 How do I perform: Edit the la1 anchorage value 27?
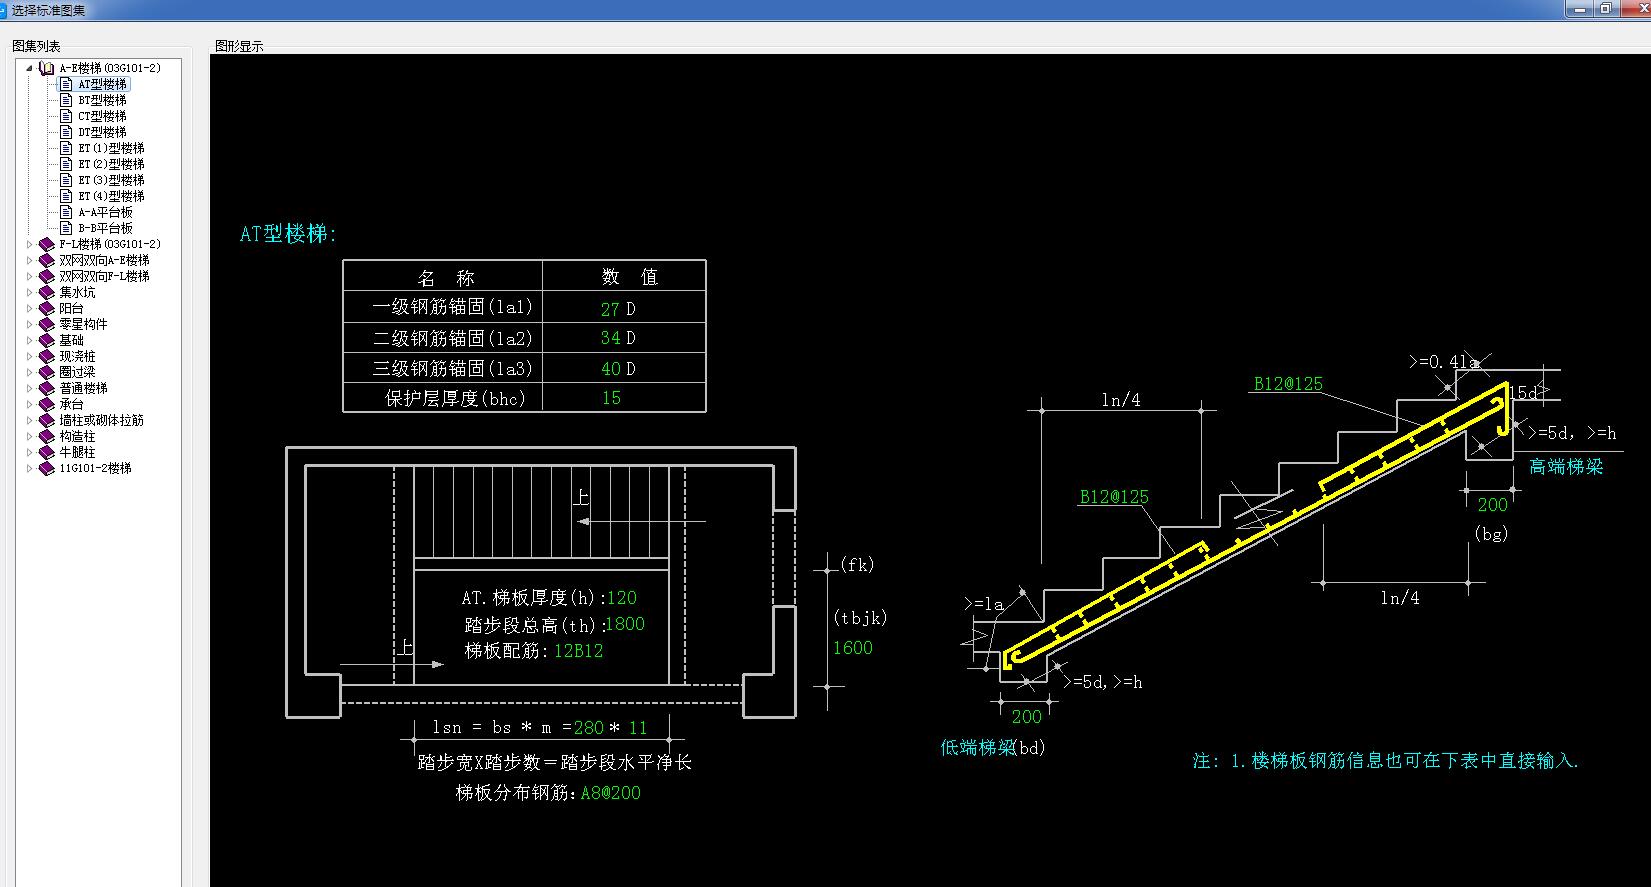pos(610,309)
